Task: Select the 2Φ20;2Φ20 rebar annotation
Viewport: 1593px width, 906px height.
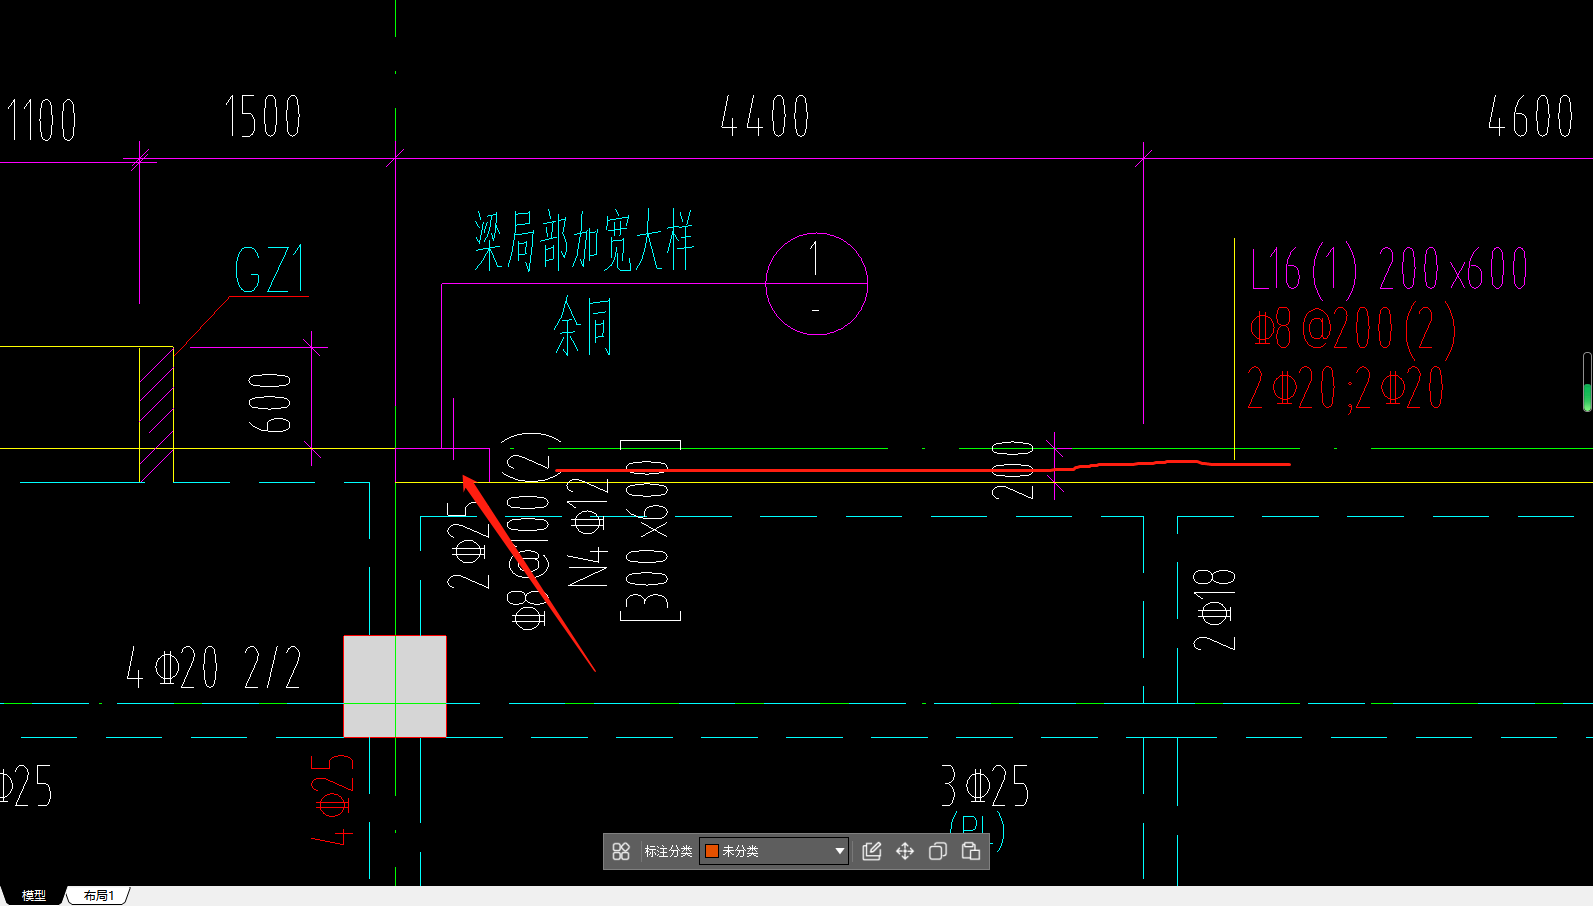Action: (1346, 387)
